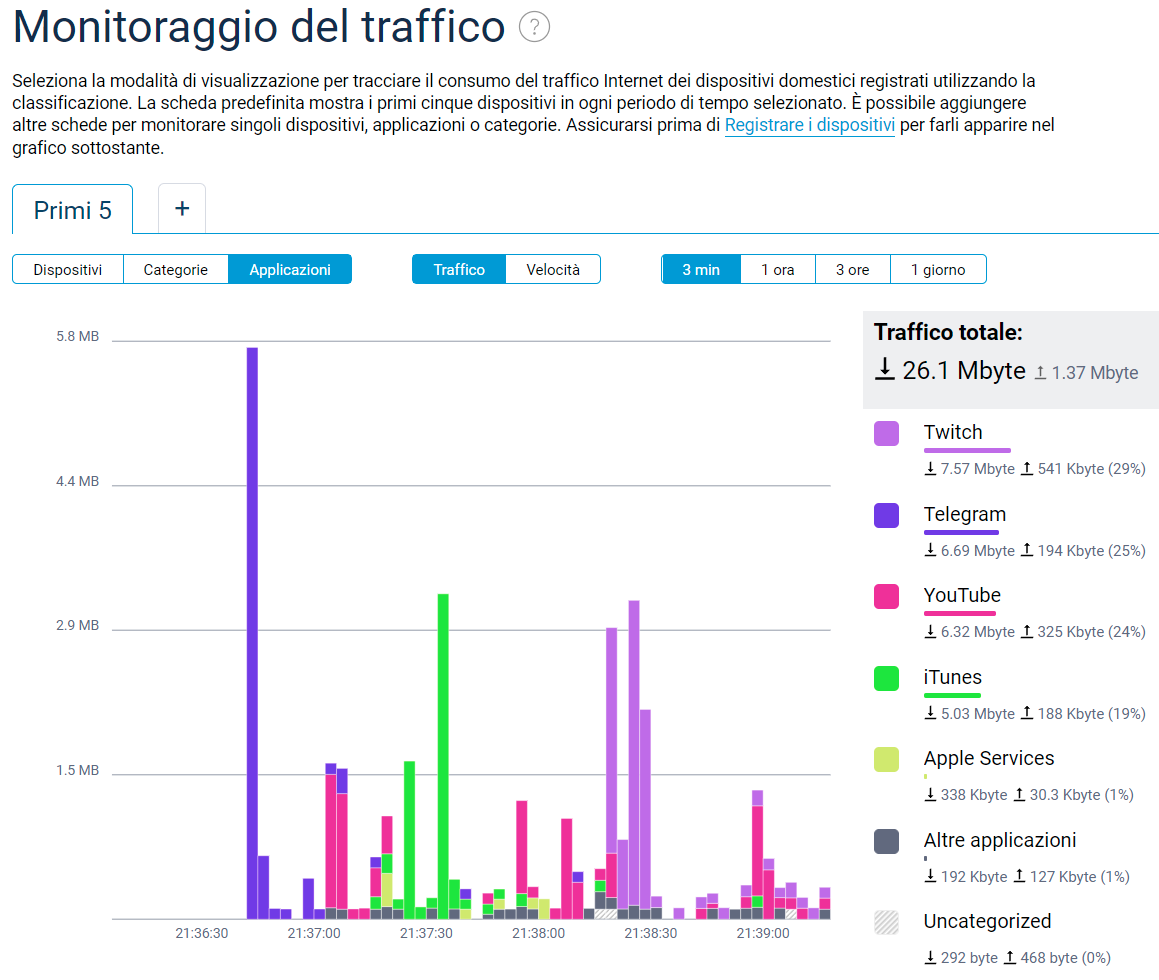Viewport: 1159px width, 980px height.
Task: Click the Twitch color swatch
Action: click(x=886, y=433)
